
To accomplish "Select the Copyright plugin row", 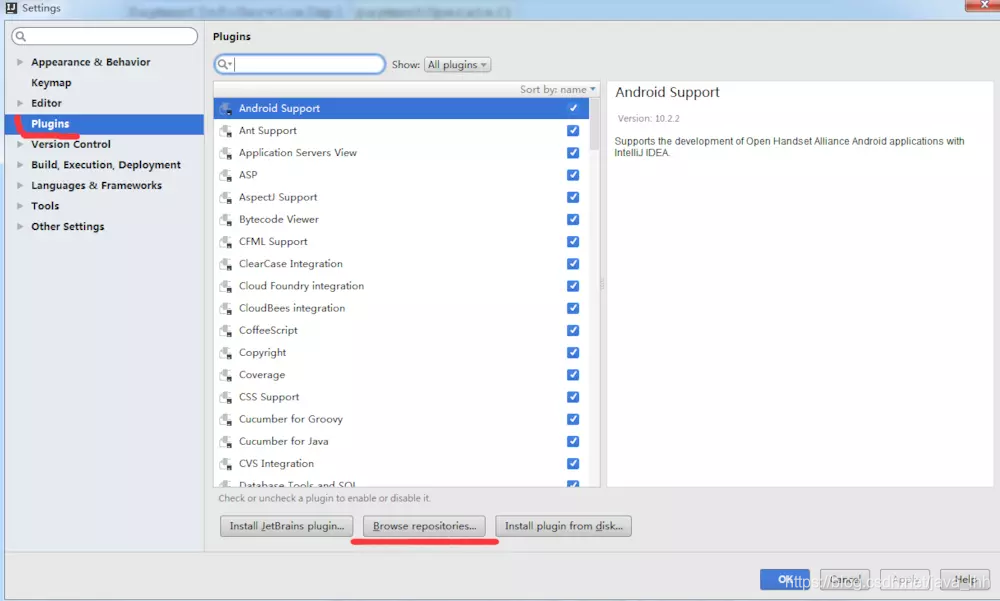I will click(401, 353).
